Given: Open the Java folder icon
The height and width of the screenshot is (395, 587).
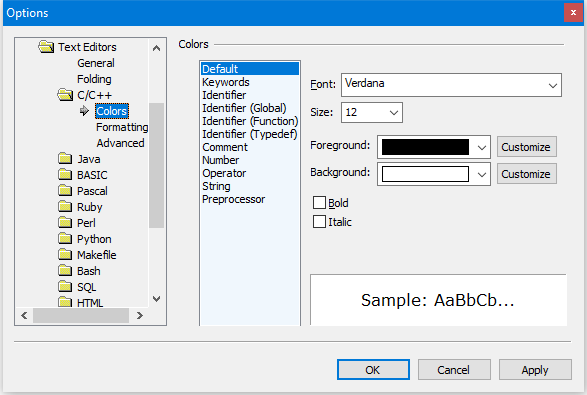Looking at the screenshot, I should 65,159.
